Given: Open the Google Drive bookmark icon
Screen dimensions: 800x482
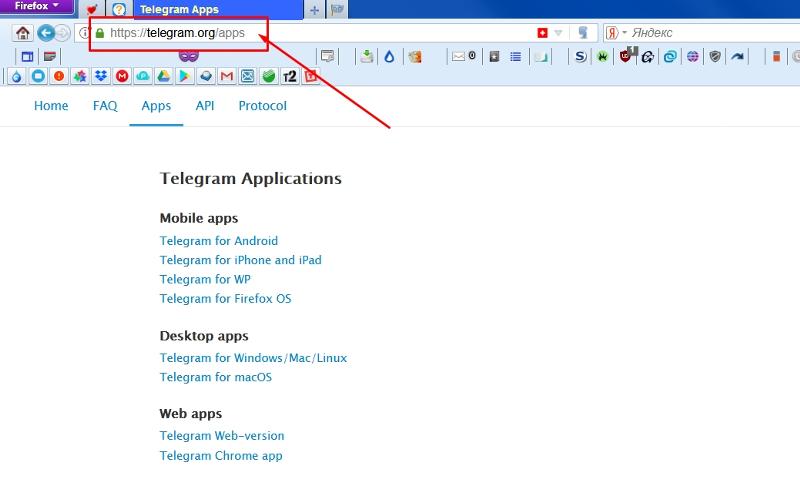Looking at the screenshot, I should click(x=164, y=77).
